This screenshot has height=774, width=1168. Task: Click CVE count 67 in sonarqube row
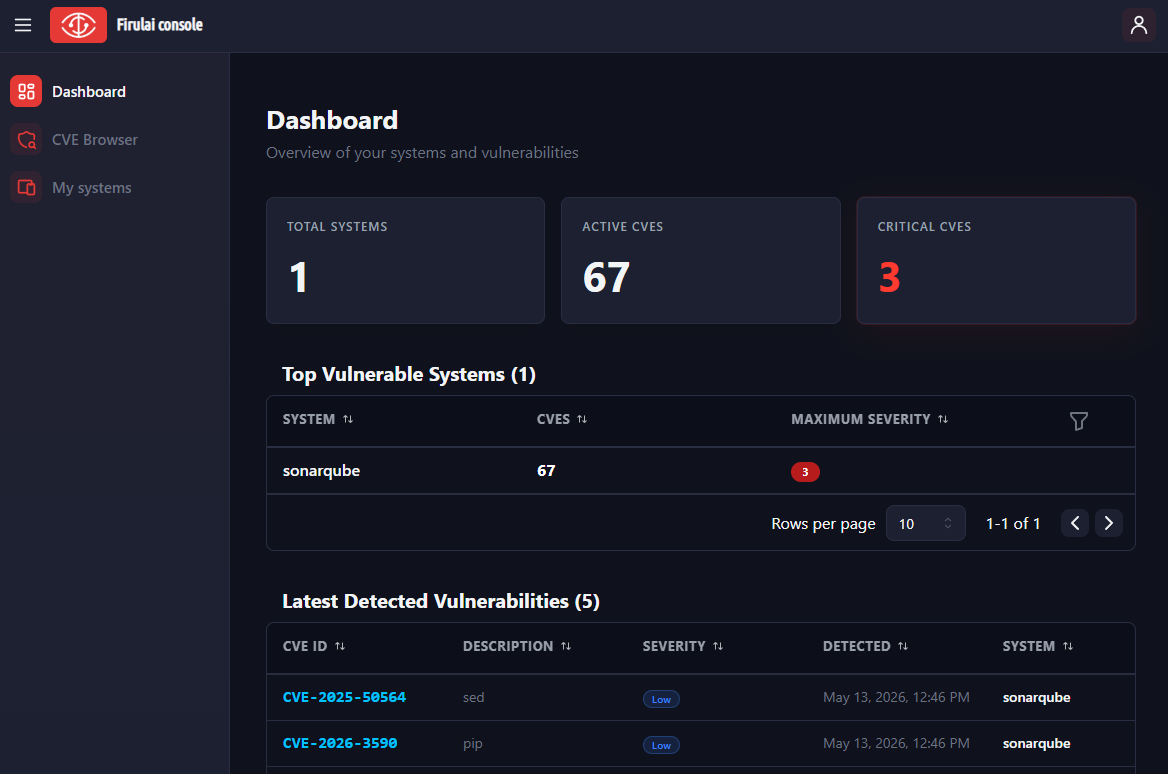coord(546,471)
